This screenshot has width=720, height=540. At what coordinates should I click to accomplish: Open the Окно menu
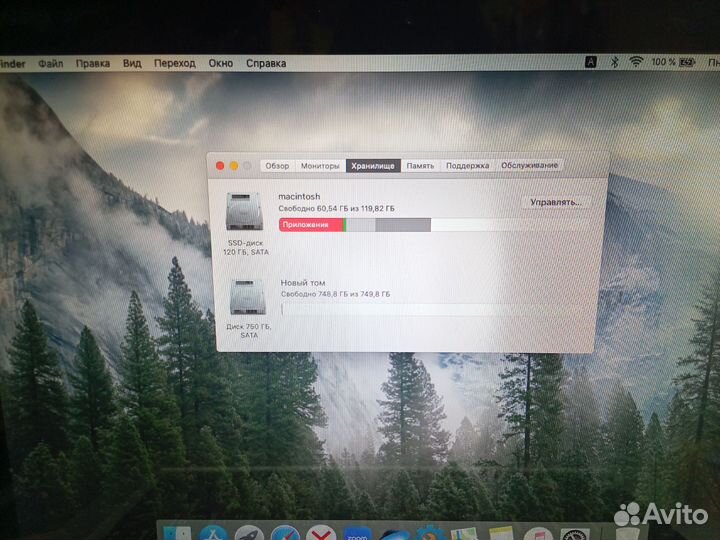click(x=221, y=63)
